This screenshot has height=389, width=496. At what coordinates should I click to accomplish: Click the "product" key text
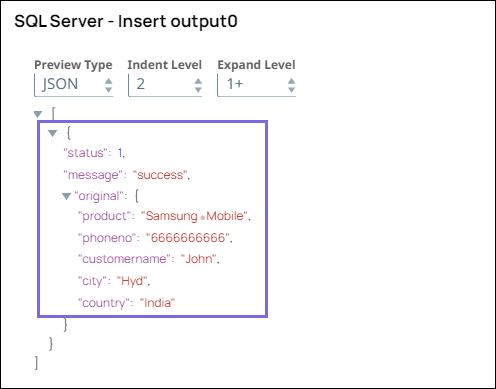(104, 216)
